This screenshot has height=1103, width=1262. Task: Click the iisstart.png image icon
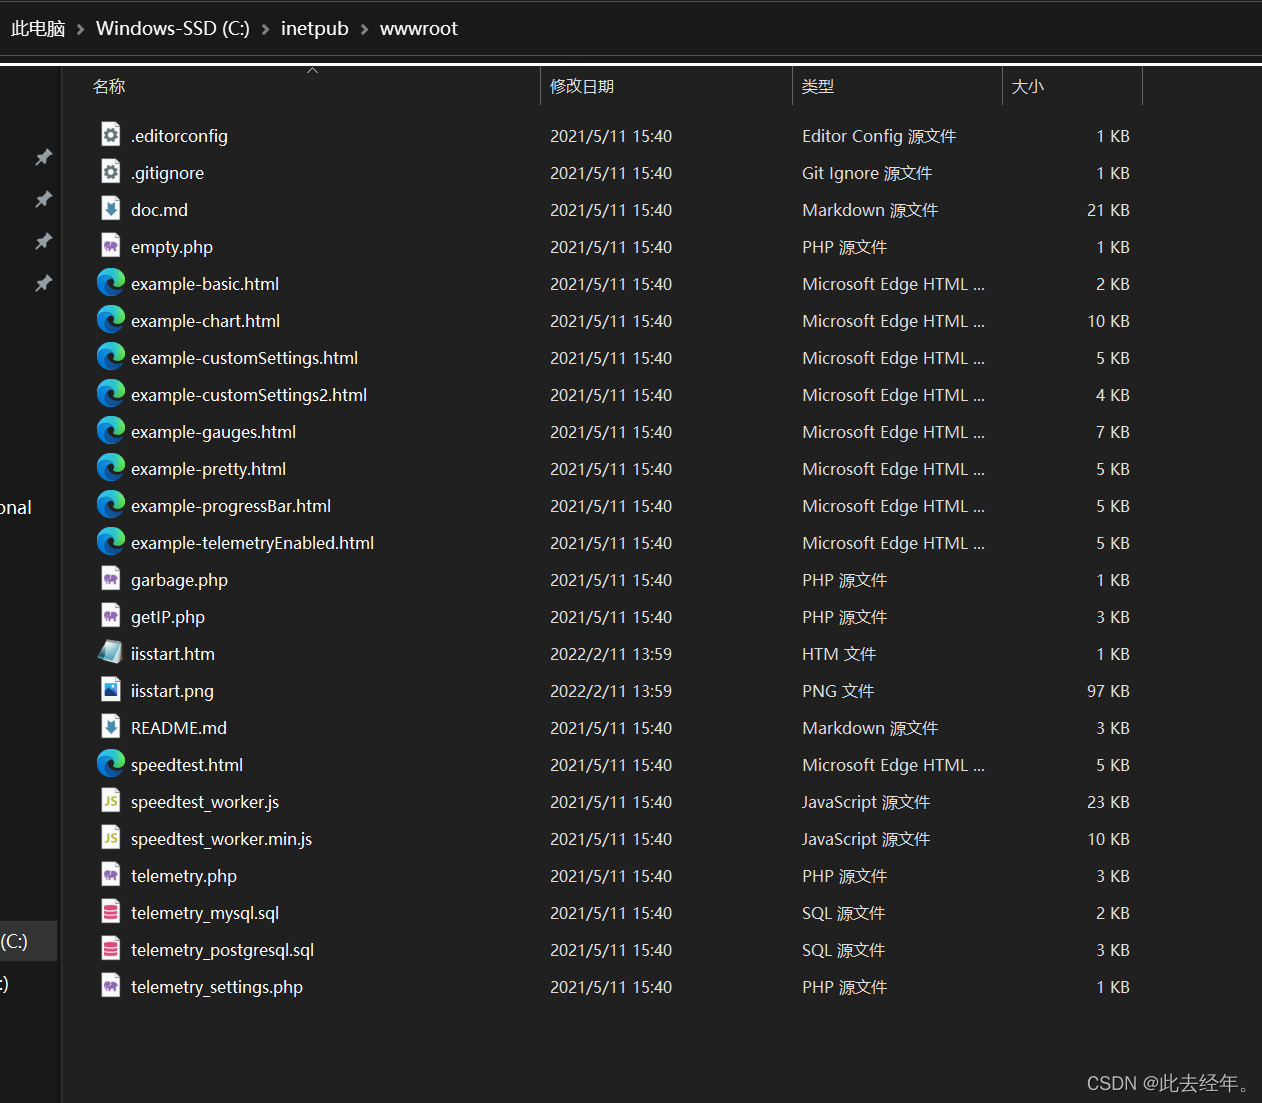tap(111, 690)
